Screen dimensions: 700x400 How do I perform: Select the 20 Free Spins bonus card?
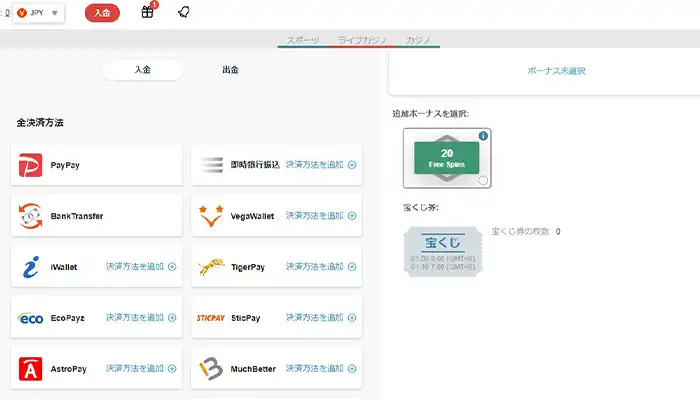pyautogui.click(x=447, y=158)
